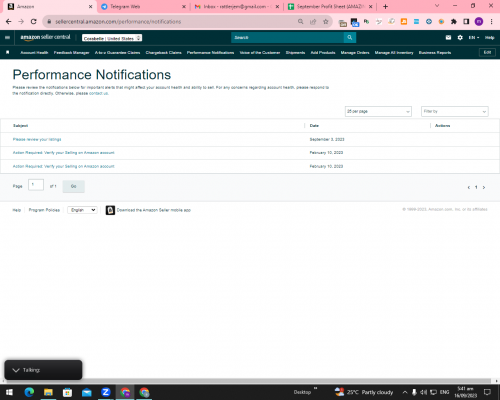Screen dimensions: 500x400
Task: Click the Help link in header
Action: [x=489, y=38]
